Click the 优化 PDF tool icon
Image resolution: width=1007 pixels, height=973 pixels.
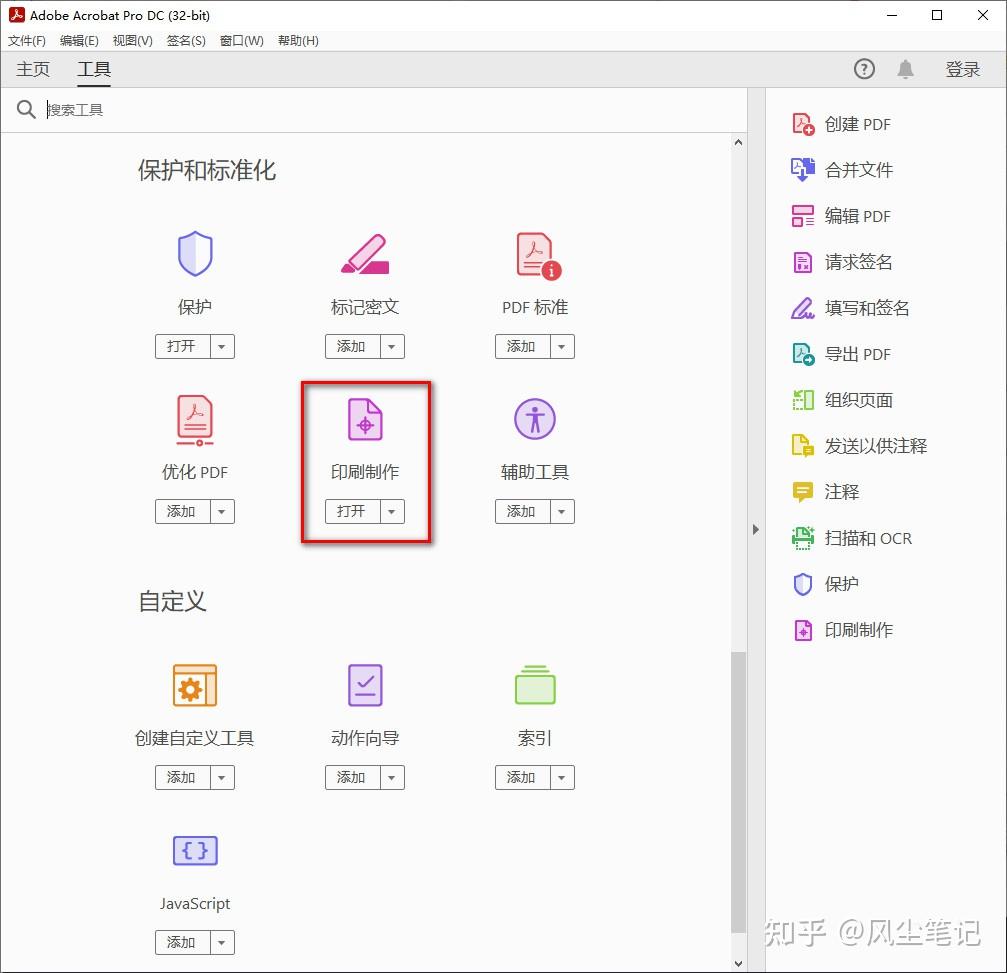coord(195,420)
